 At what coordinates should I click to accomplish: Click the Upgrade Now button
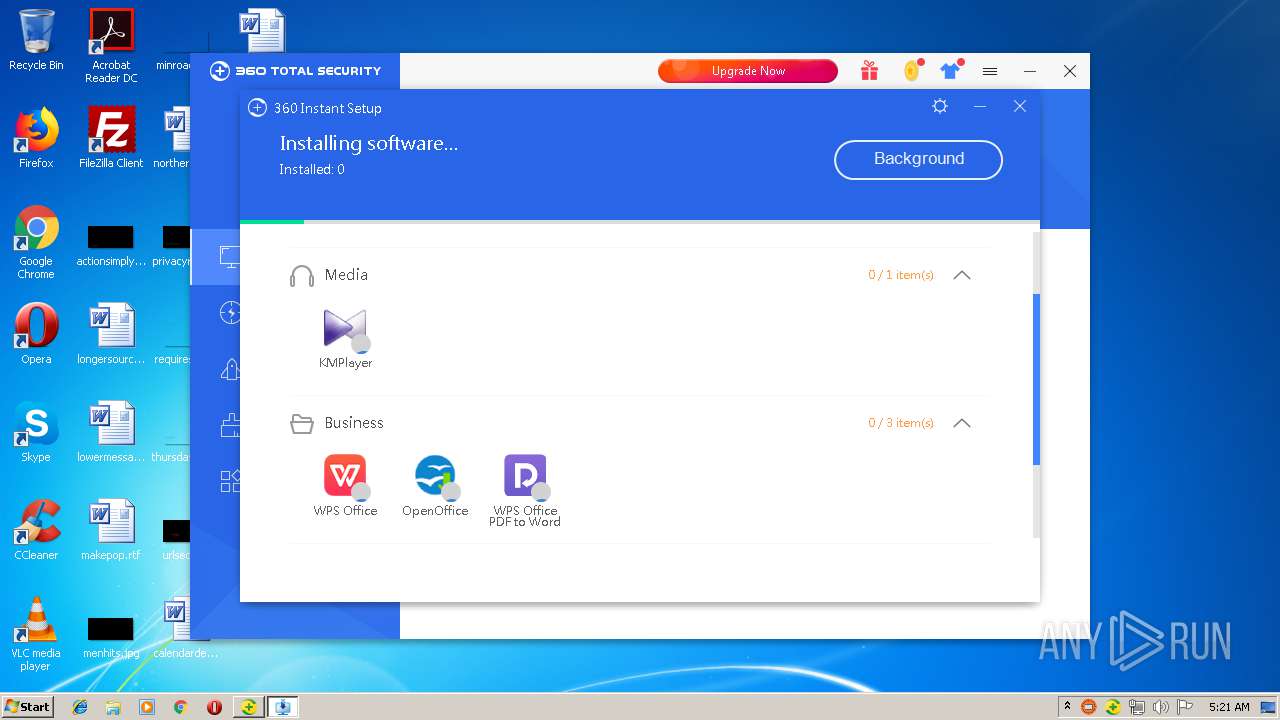(748, 71)
